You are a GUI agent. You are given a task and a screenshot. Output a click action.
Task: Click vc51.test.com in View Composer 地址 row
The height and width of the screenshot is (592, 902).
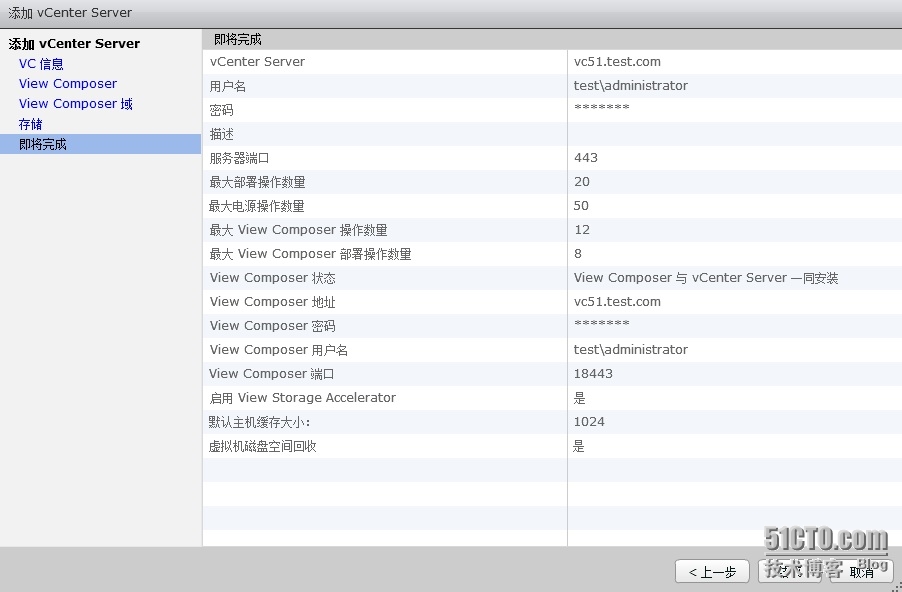(617, 302)
